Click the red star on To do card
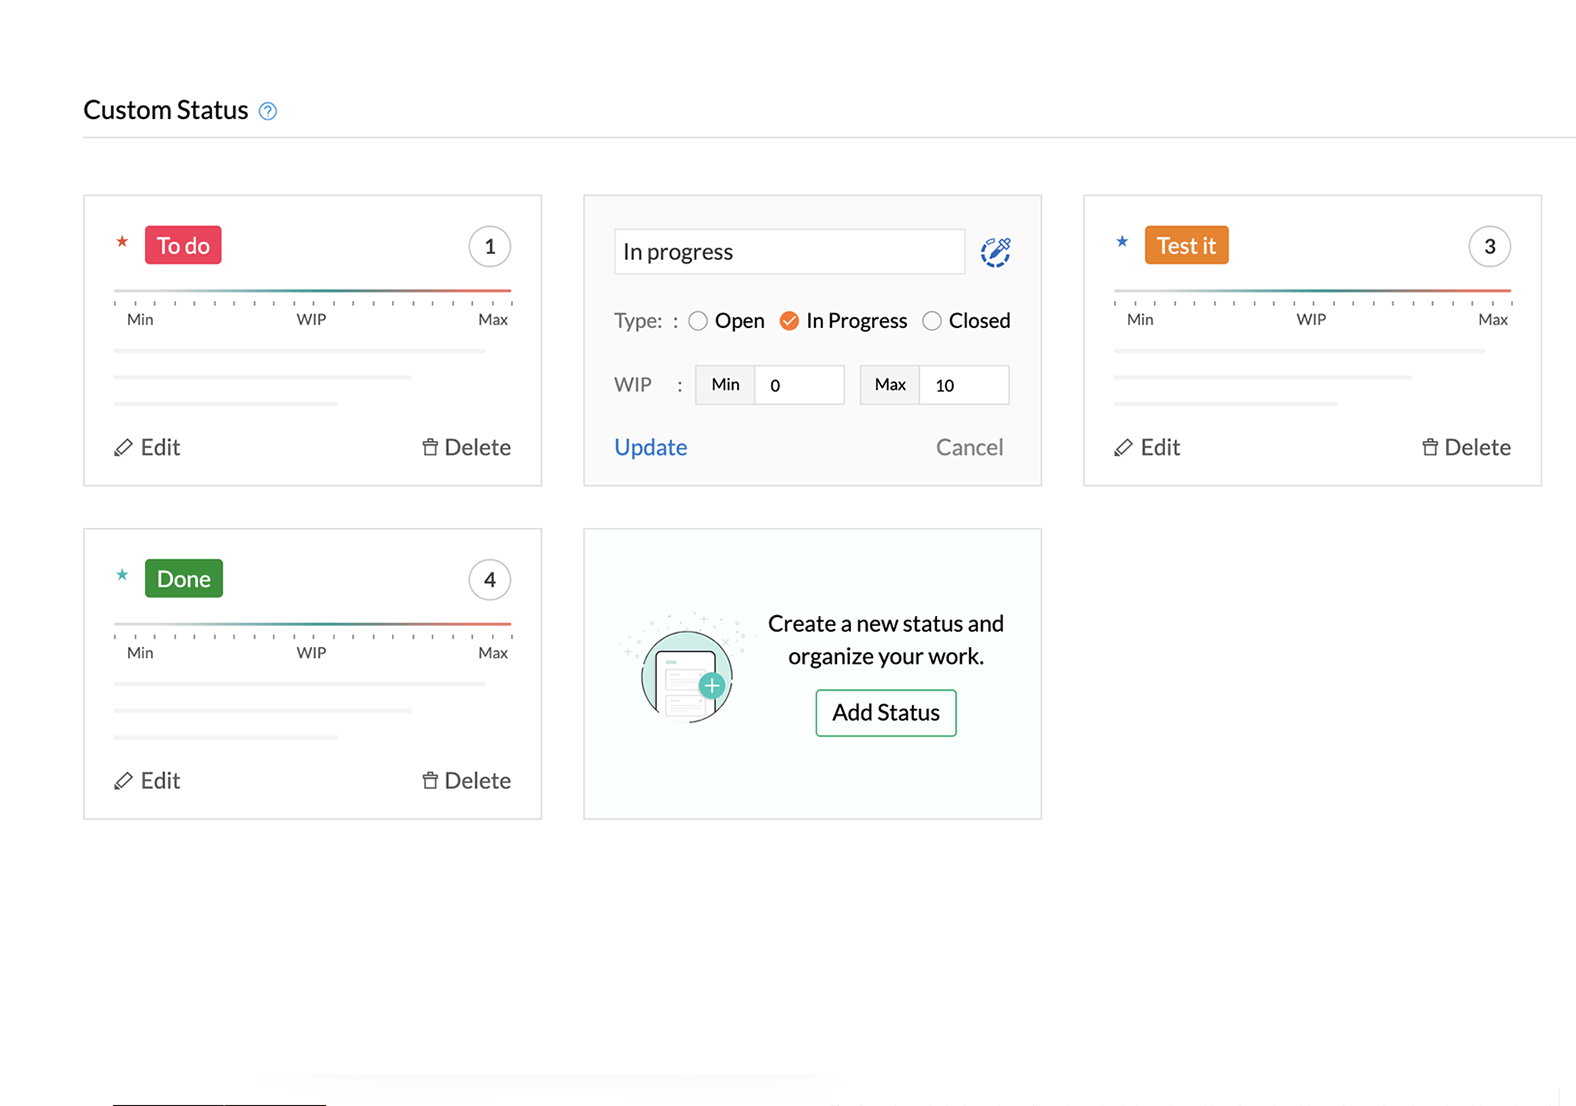This screenshot has width=1576, height=1106. coord(122,242)
